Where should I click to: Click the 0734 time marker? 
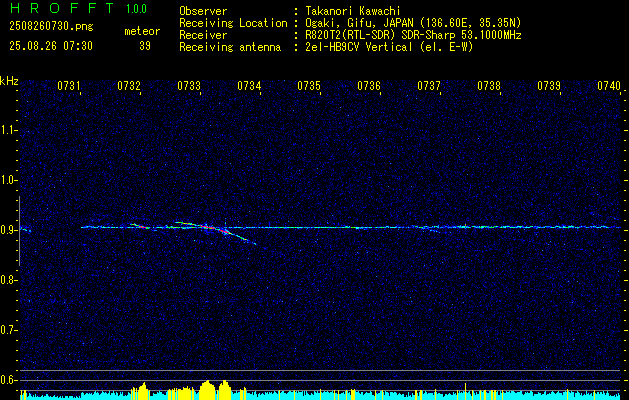pos(249,86)
